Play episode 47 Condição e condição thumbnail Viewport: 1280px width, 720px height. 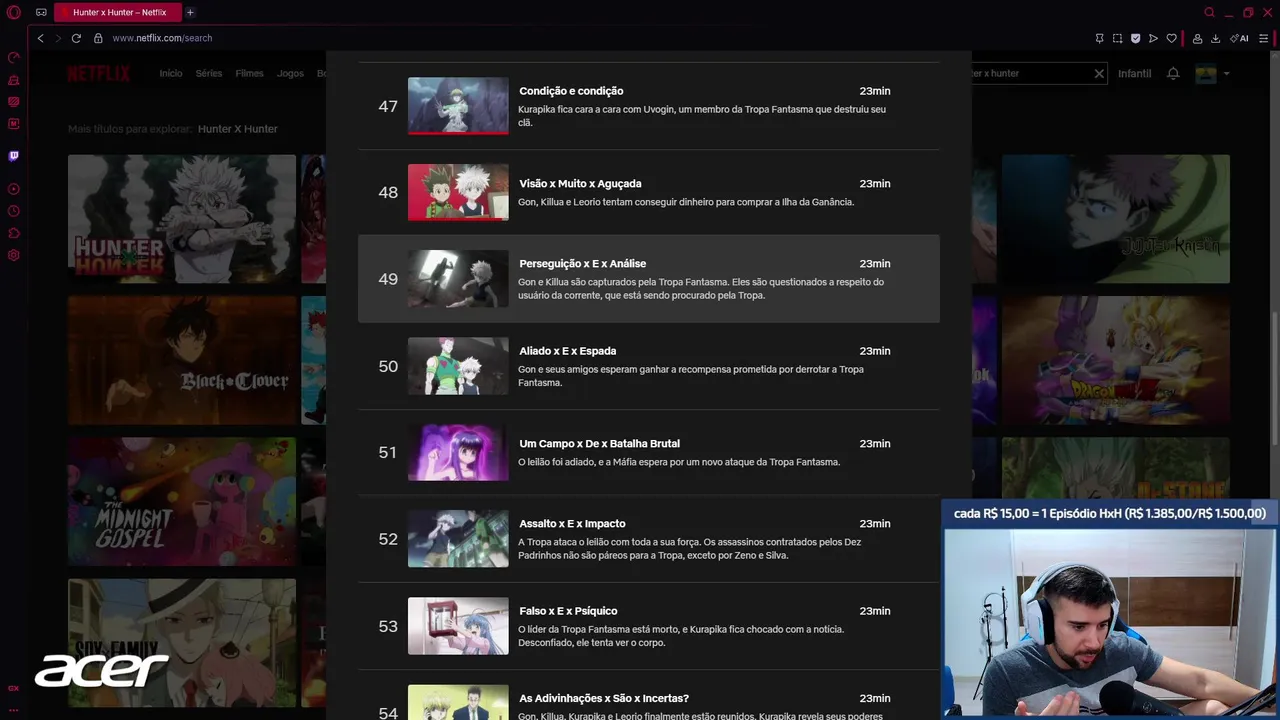(458, 105)
